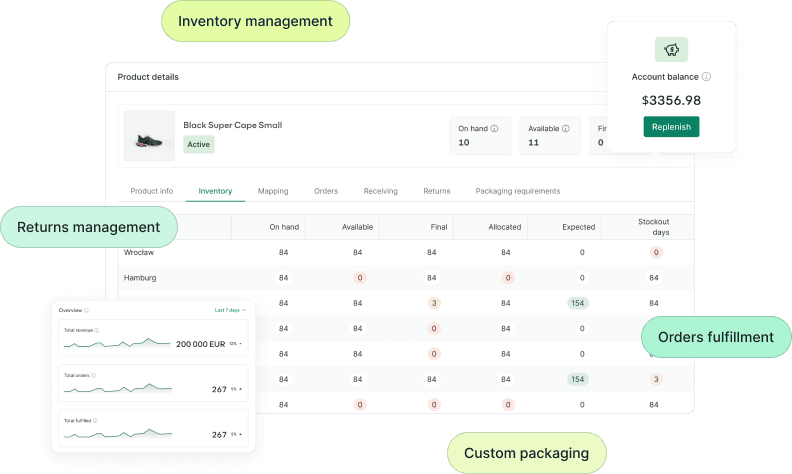The width and height of the screenshot is (792, 474).
Task: Click the info icon beside Overview title
Action: tap(86, 310)
